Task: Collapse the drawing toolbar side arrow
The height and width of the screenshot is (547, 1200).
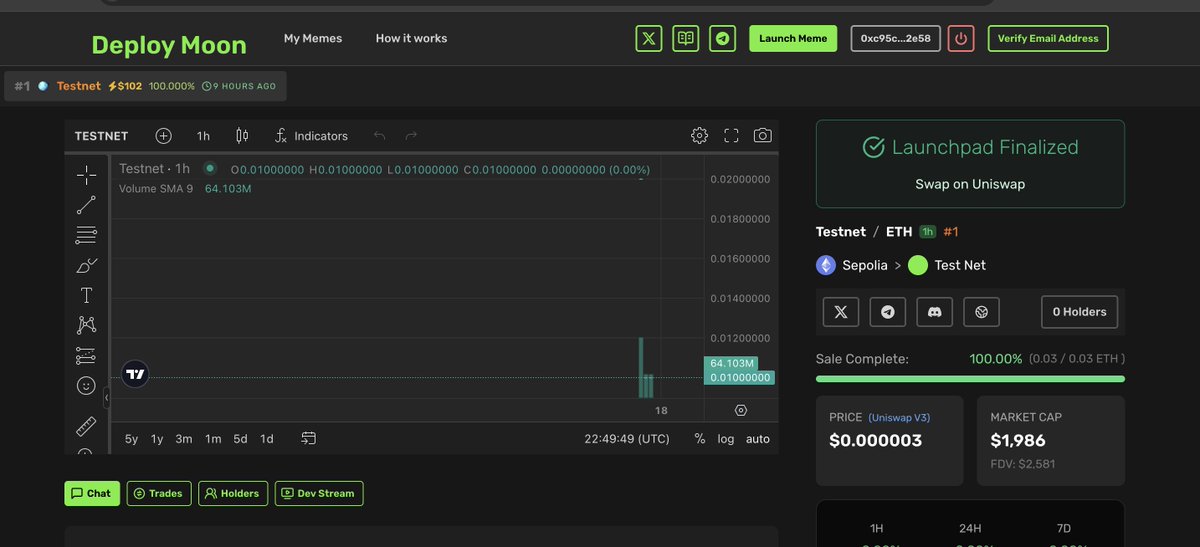Action: 107,398
